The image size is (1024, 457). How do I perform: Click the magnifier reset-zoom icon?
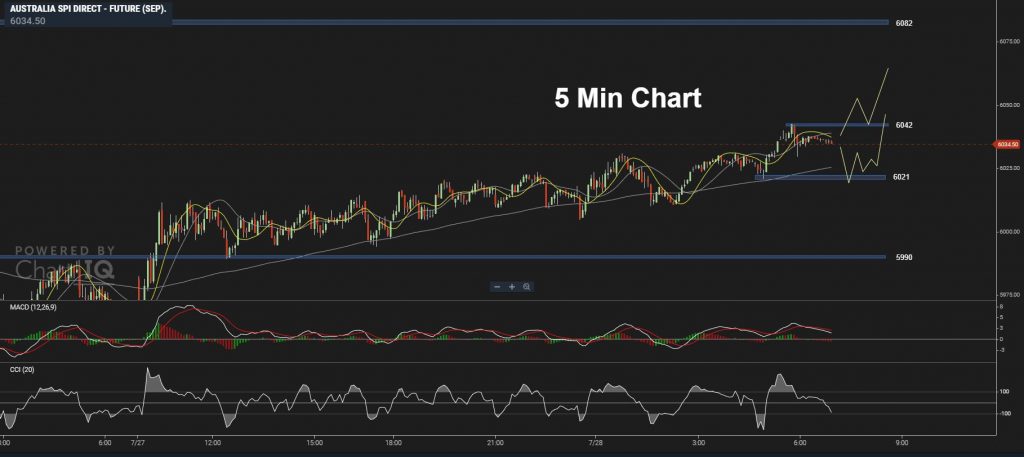pyautogui.click(x=526, y=287)
